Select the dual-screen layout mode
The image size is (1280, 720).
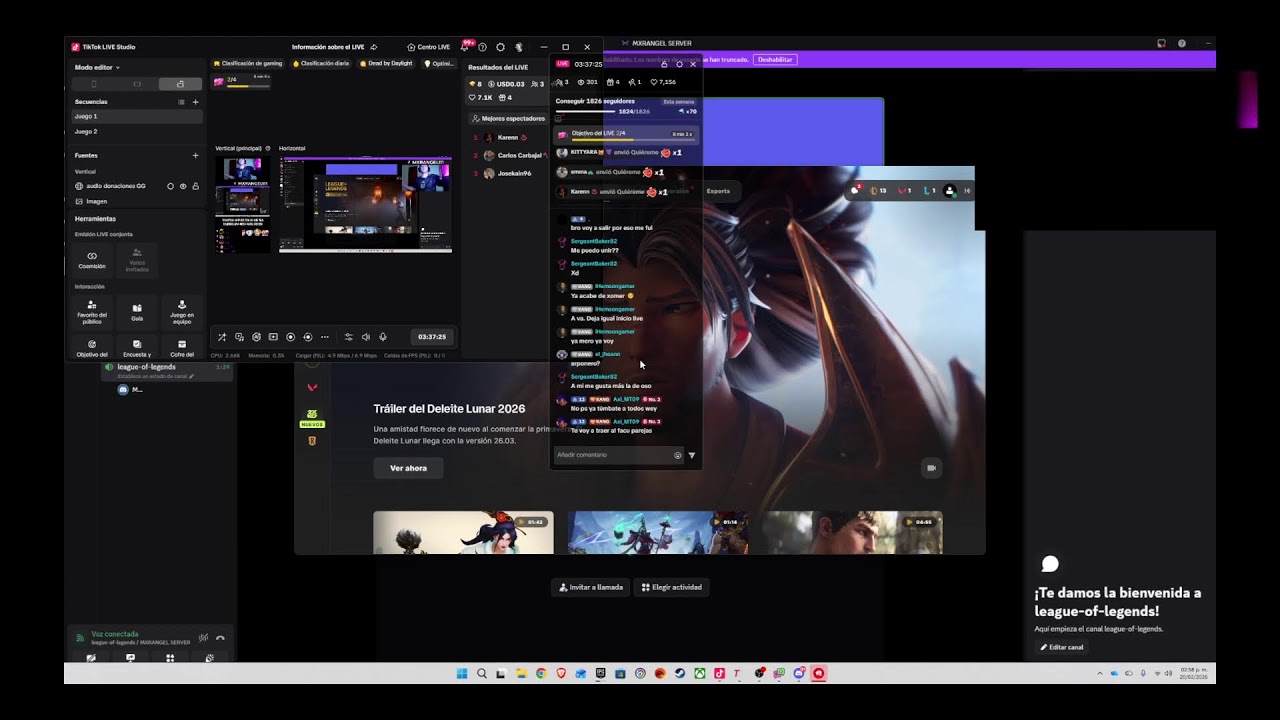180,84
